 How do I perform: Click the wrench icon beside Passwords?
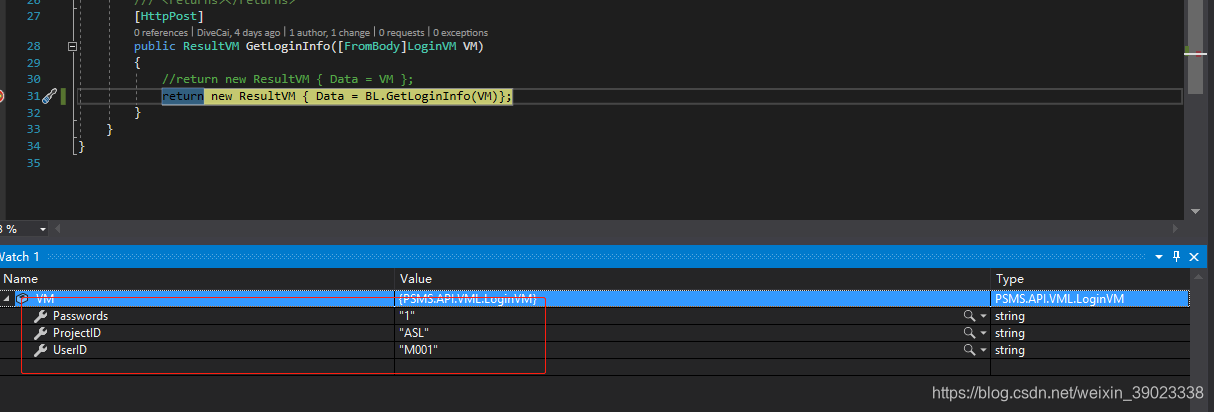point(41,316)
